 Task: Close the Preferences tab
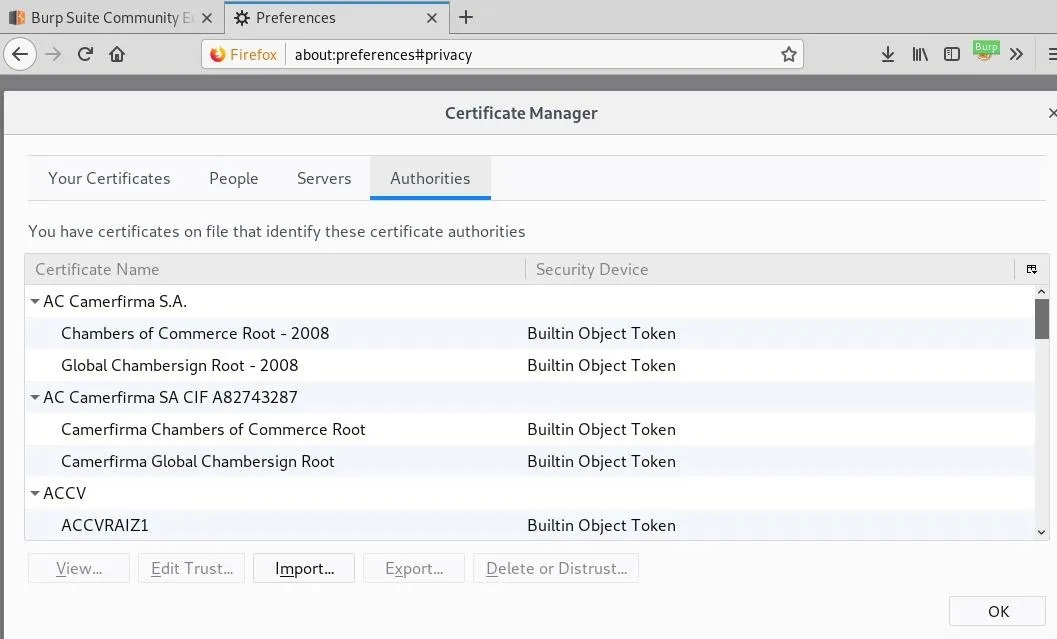[432, 18]
